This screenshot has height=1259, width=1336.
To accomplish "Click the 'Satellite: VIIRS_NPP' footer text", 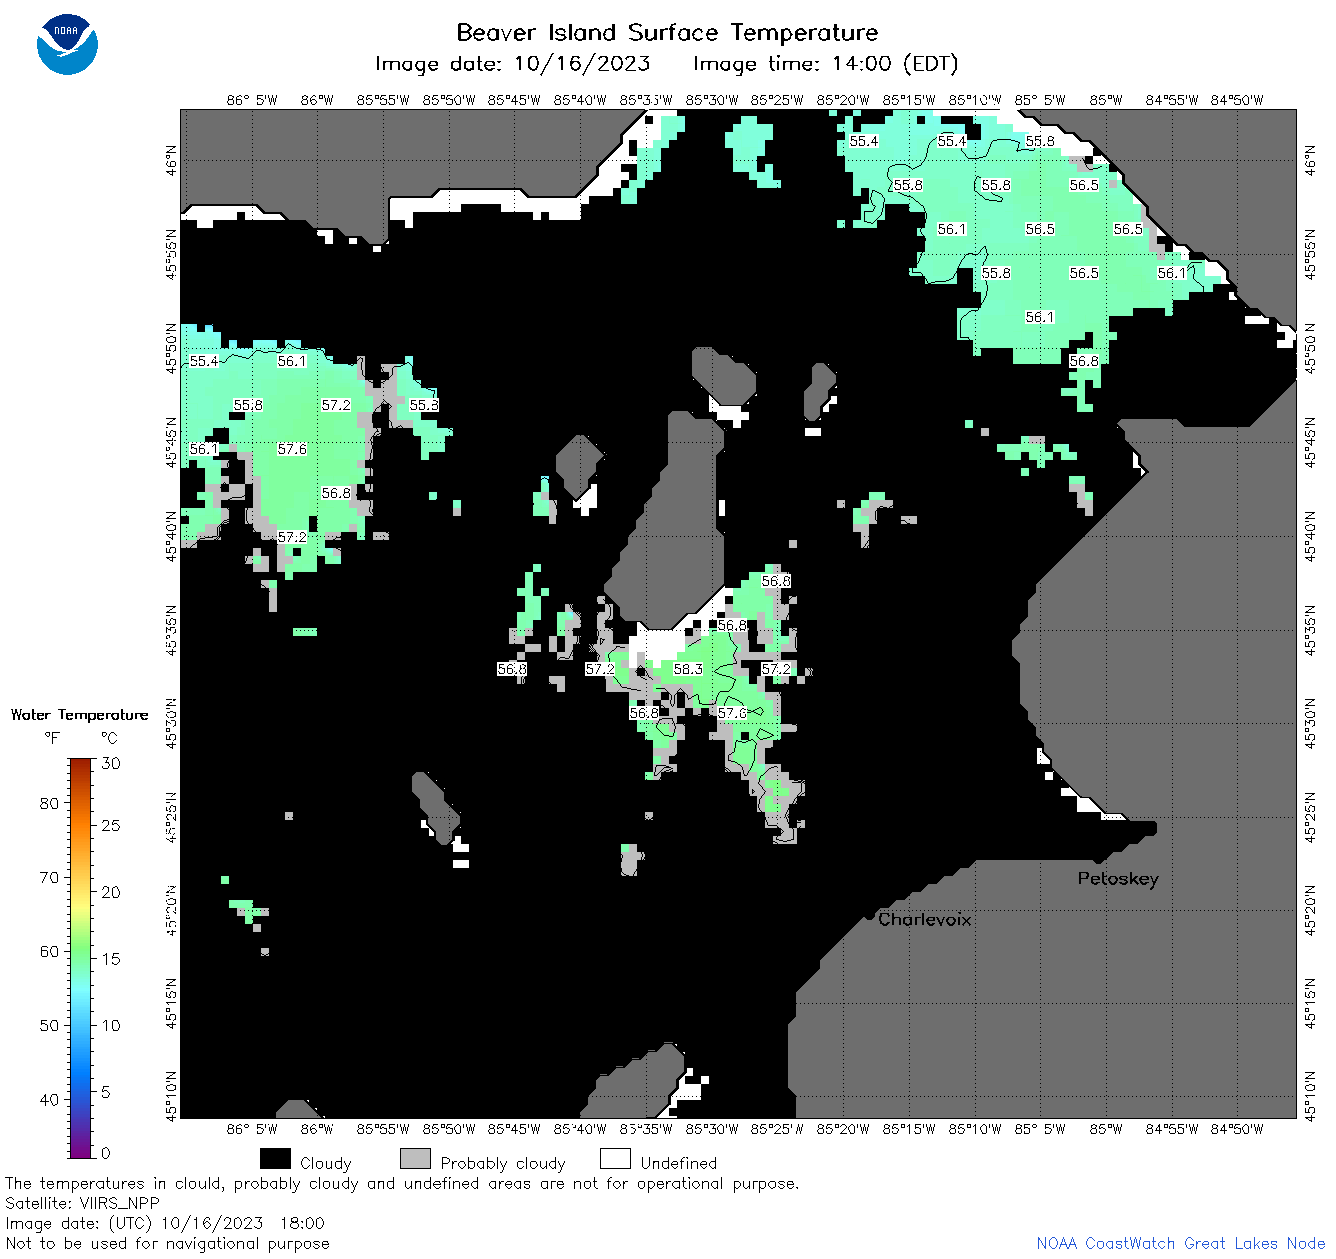I will pos(83,1203).
